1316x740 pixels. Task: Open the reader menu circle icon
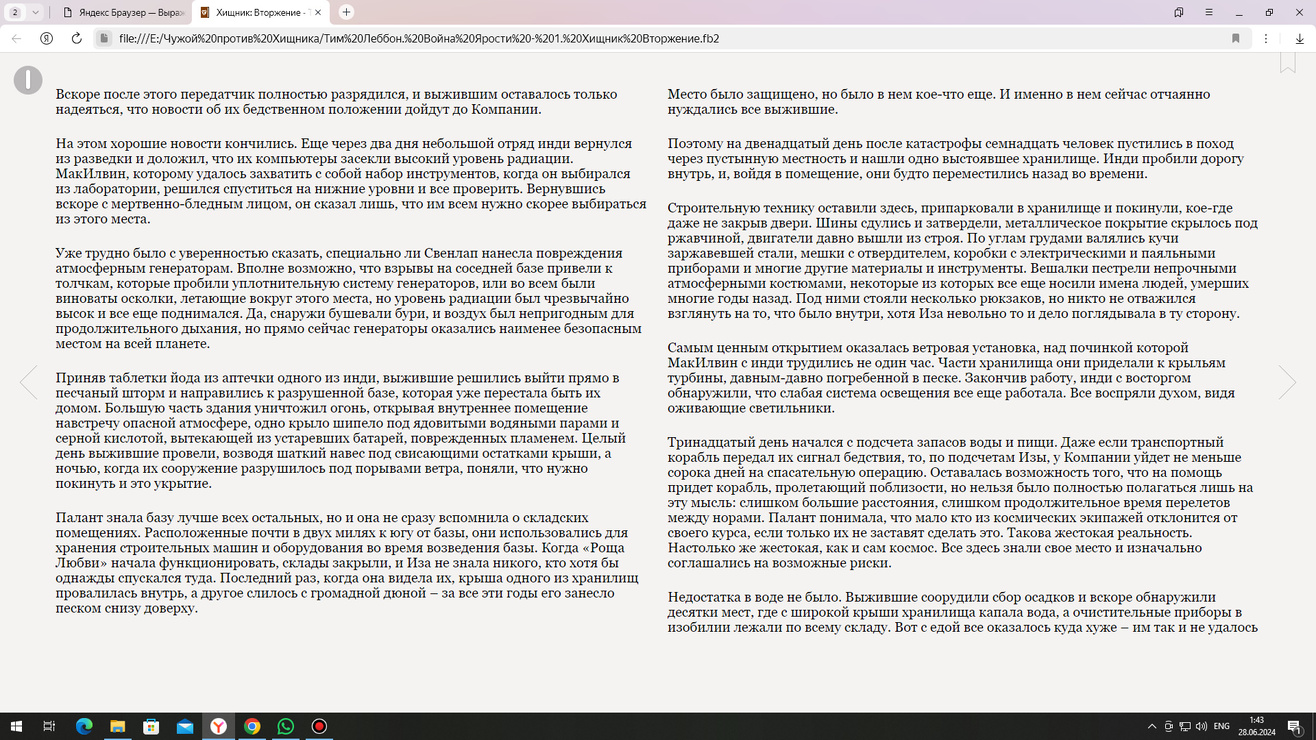[28, 80]
